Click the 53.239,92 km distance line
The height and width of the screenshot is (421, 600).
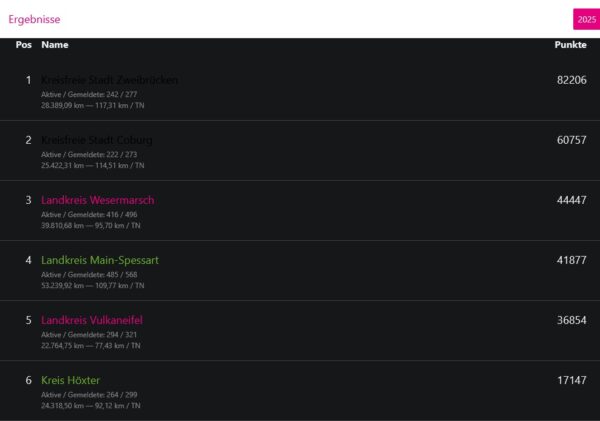click(x=91, y=286)
